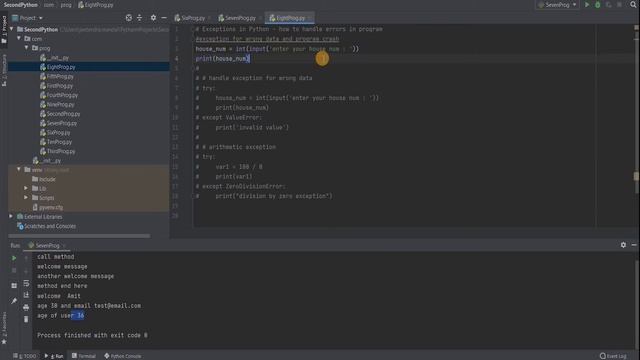Collapse the SecondPython root folder
The height and width of the screenshot is (360, 640).
[x=12, y=29]
